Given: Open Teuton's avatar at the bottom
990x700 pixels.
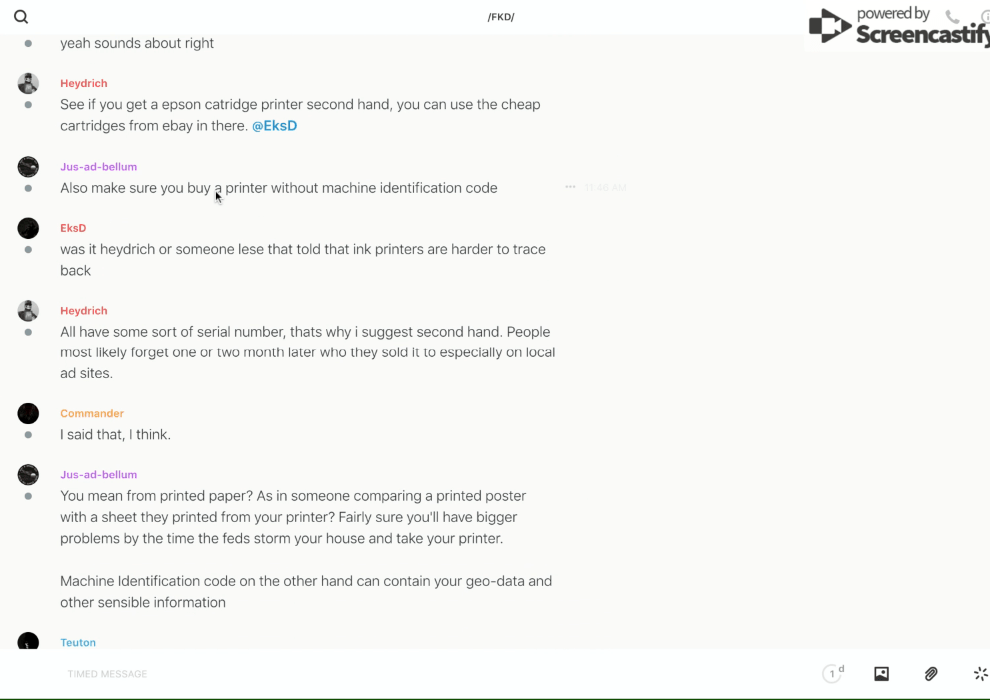Looking at the screenshot, I should pyautogui.click(x=28, y=642).
